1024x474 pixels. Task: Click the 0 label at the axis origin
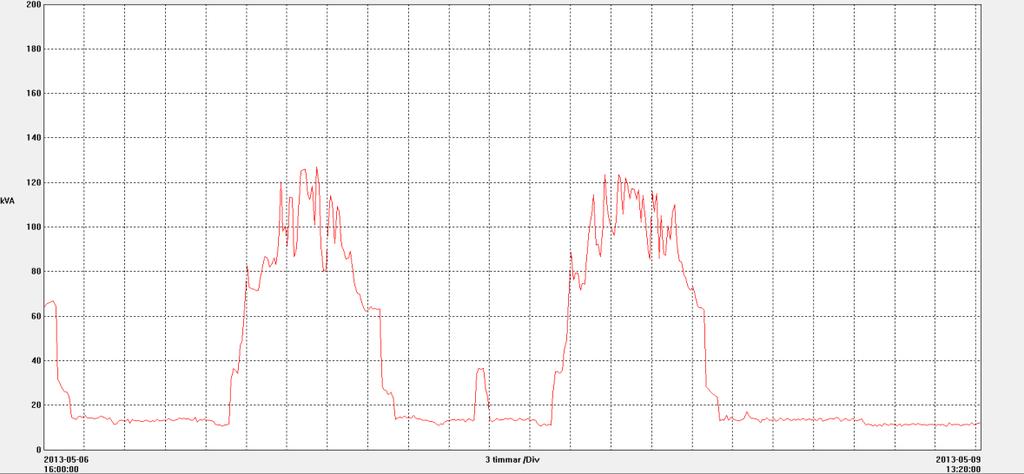37,449
